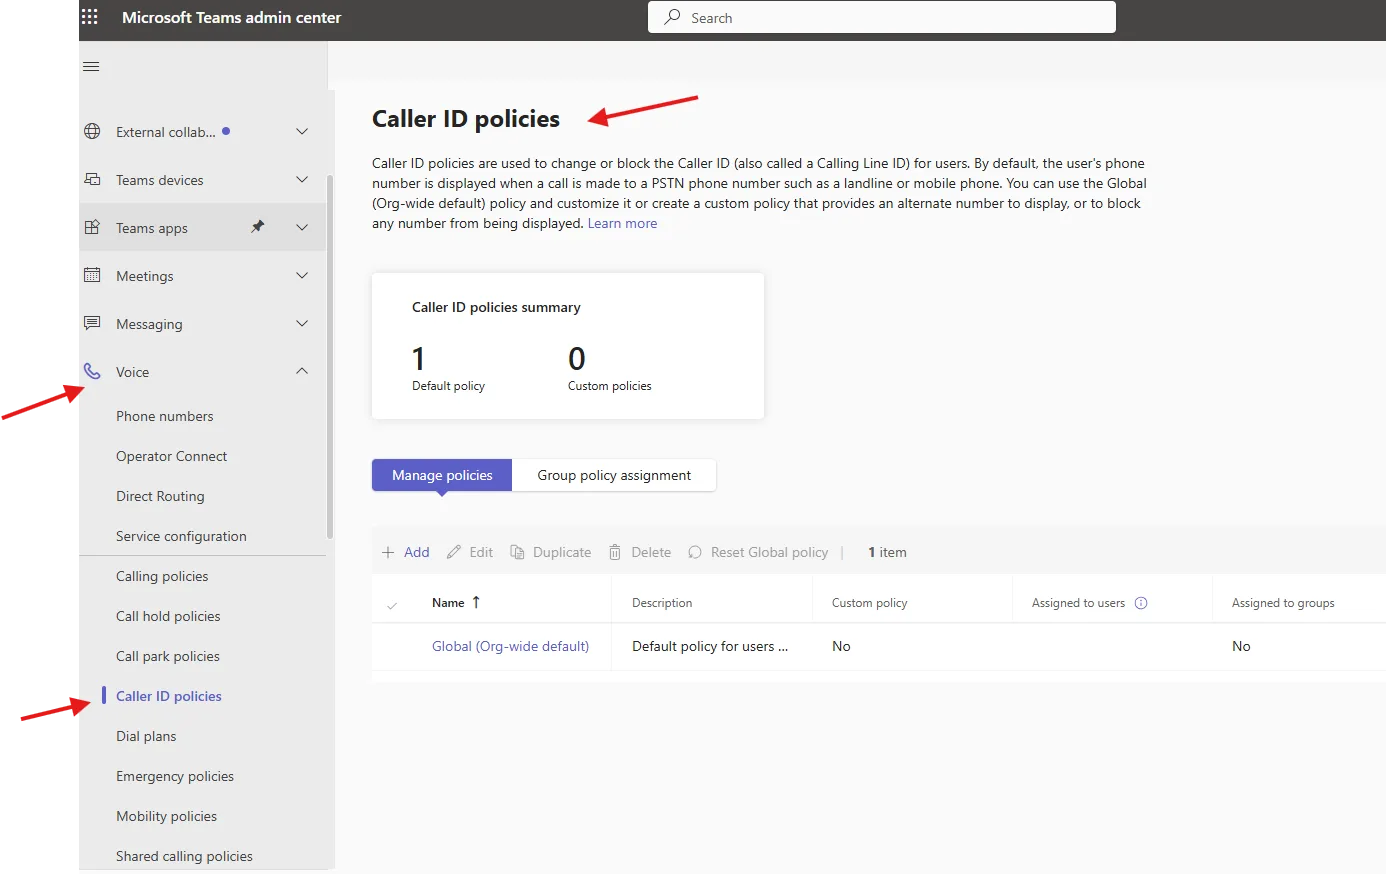1386x874 pixels.
Task: Click the Teams devices icon in sidebar
Action: click(x=91, y=179)
